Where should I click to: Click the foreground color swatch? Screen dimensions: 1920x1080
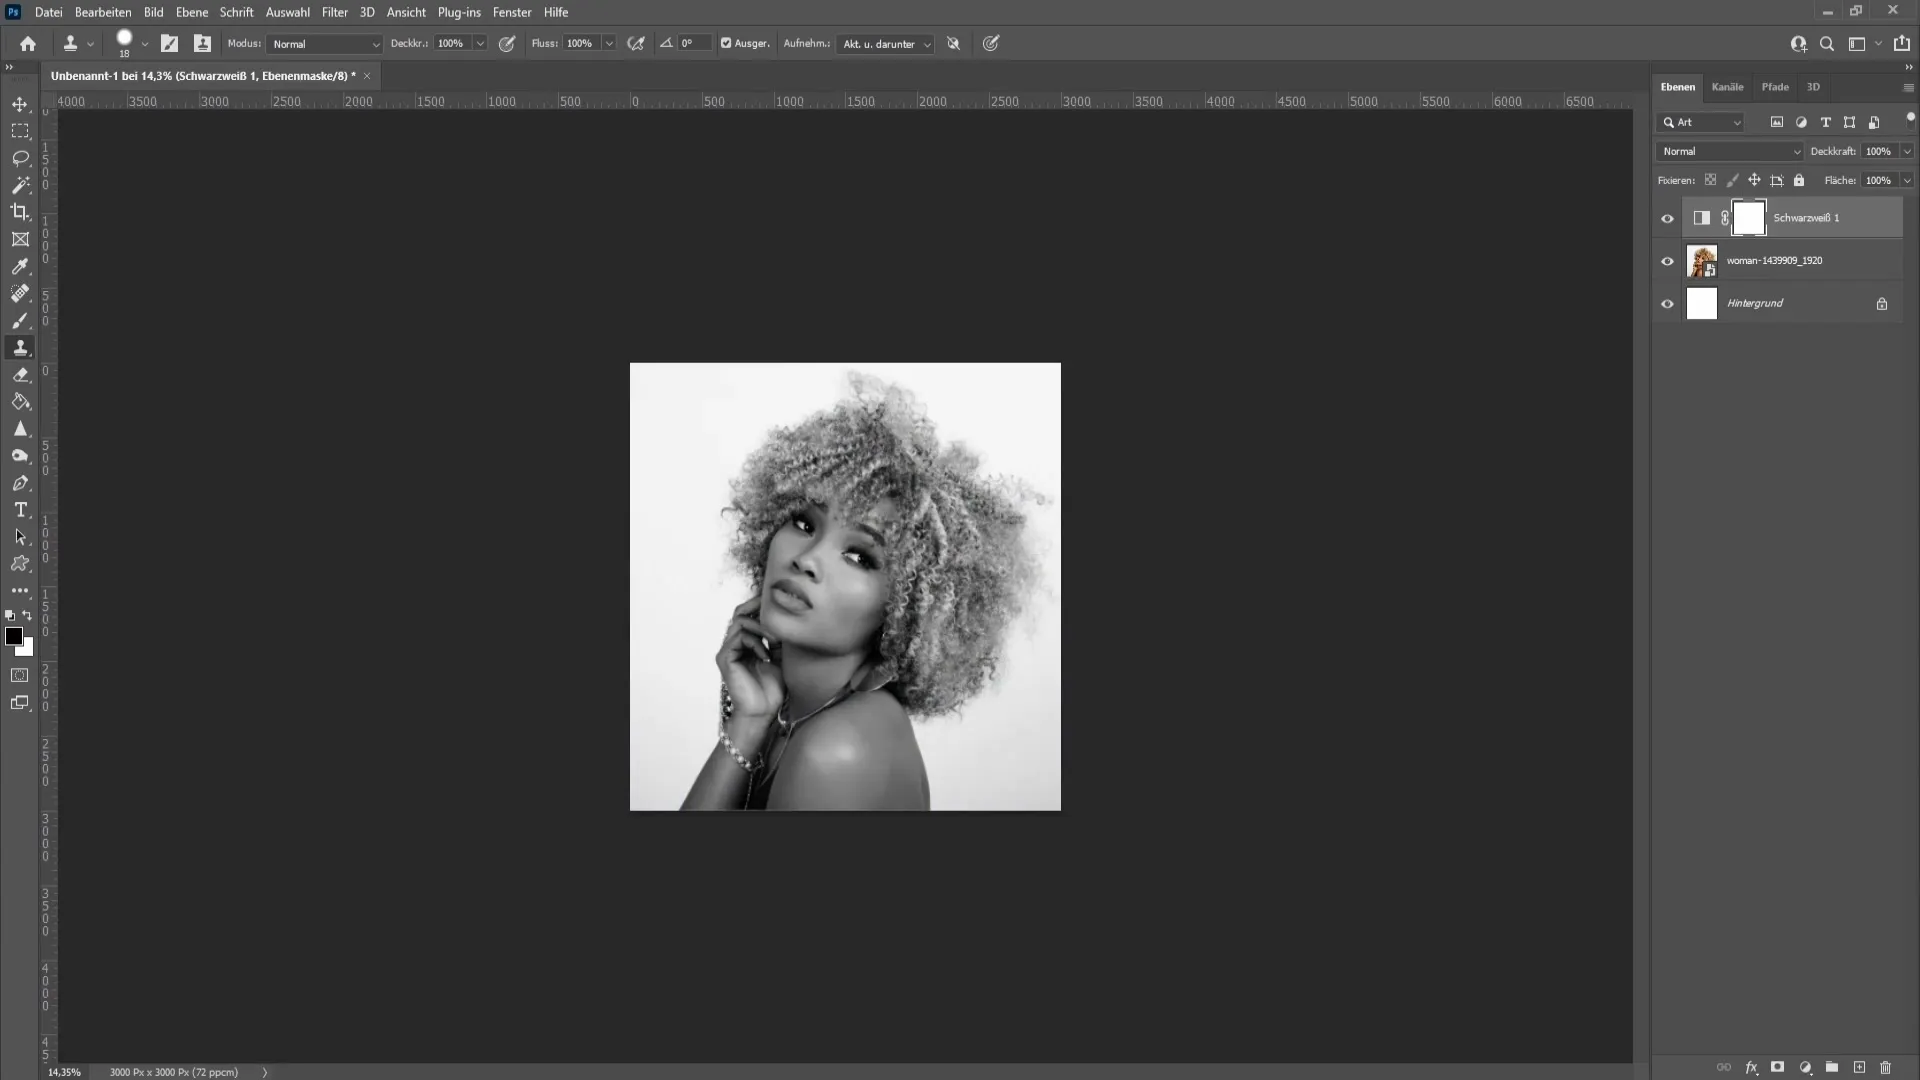[x=13, y=638]
